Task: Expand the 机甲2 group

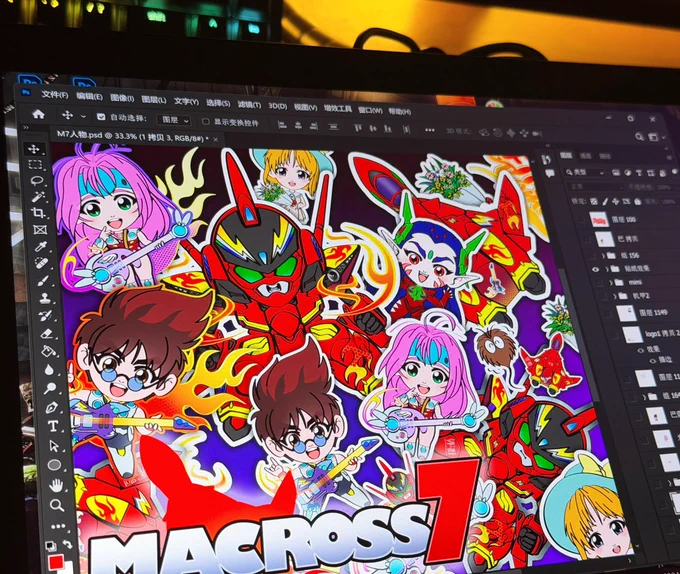Action: coord(615,297)
